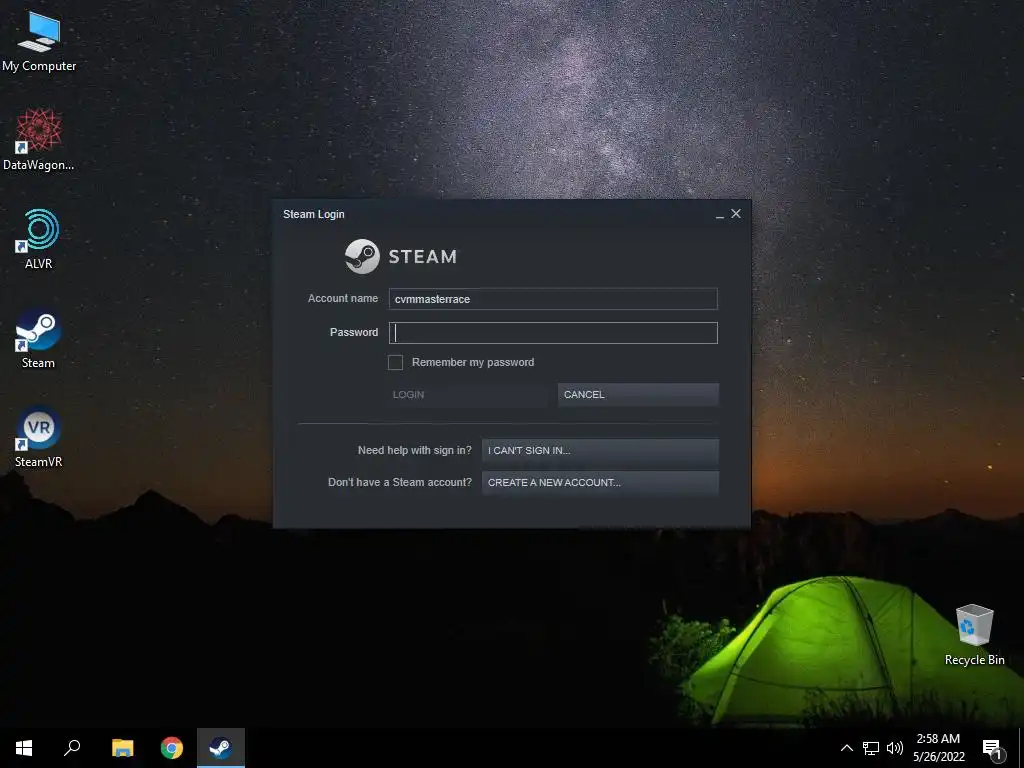1024x768 pixels.
Task: Click the Steam logo in login dialog
Action: tap(401, 256)
